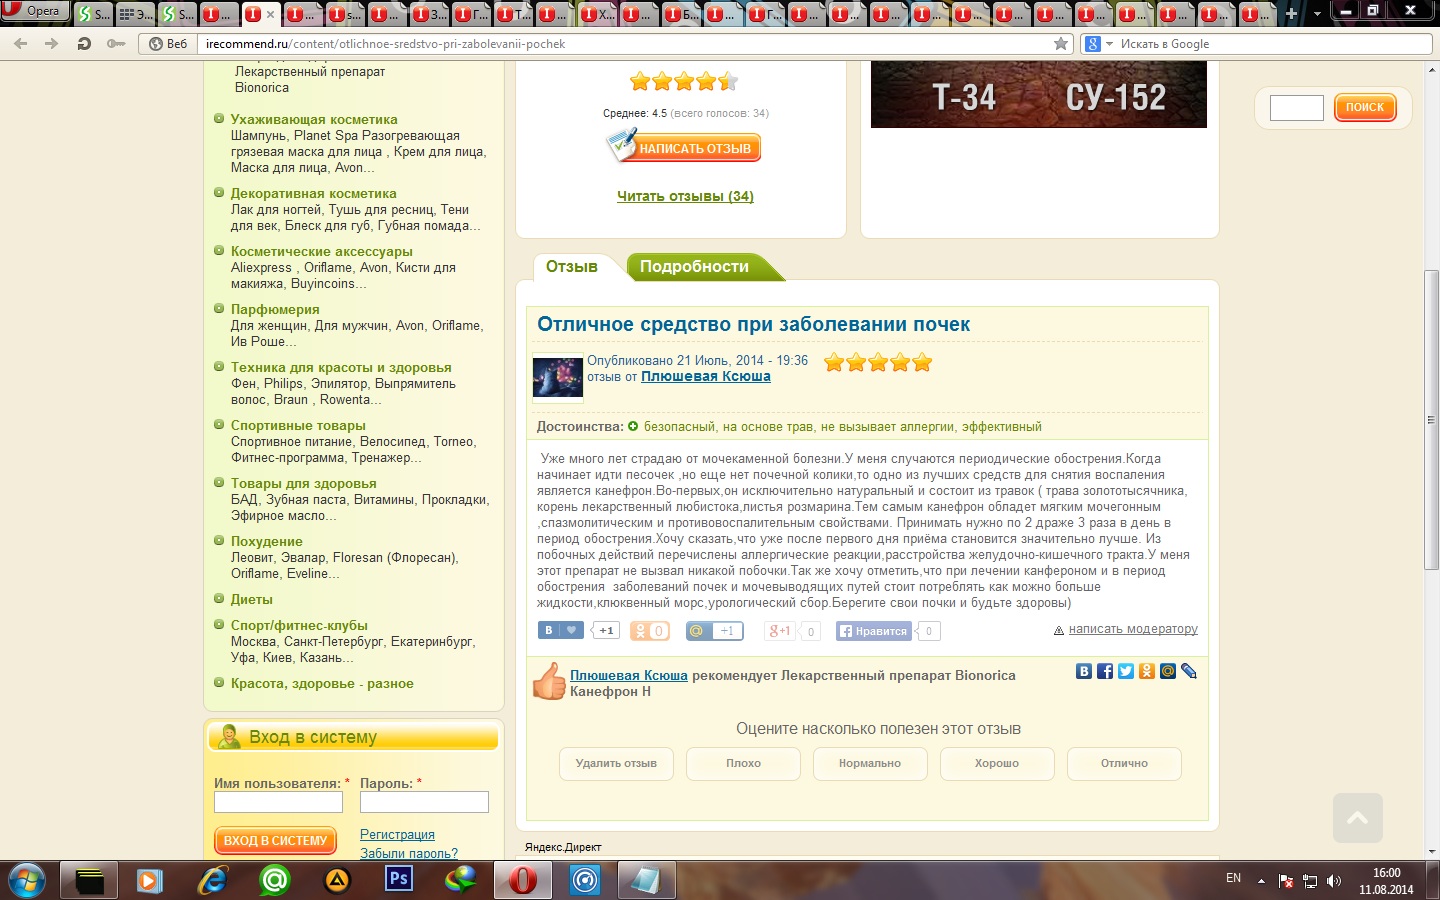Screen dimensions: 1440x900
Task: Share via small Mail.ru icon
Action: pyautogui.click(x=1168, y=671)
